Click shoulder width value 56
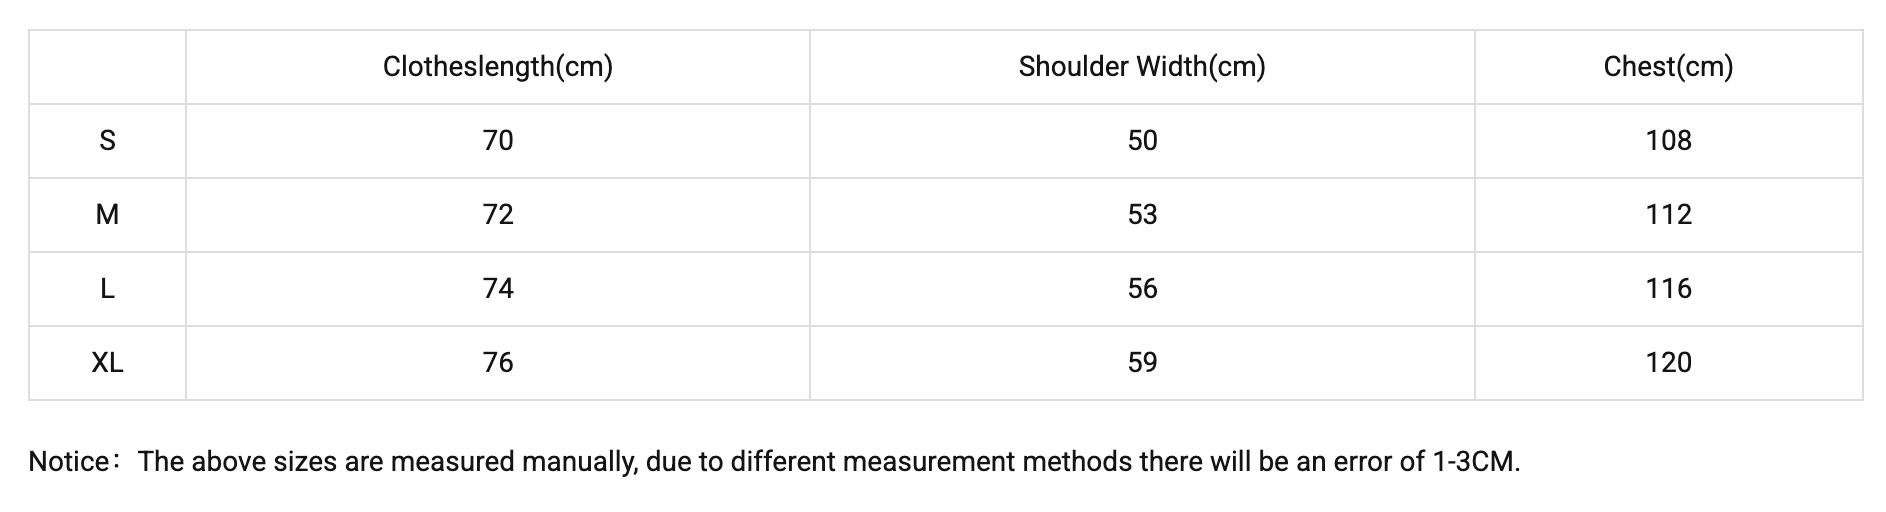Image resolution: width=1886 pixels, height=512 pixels. 1142,289
